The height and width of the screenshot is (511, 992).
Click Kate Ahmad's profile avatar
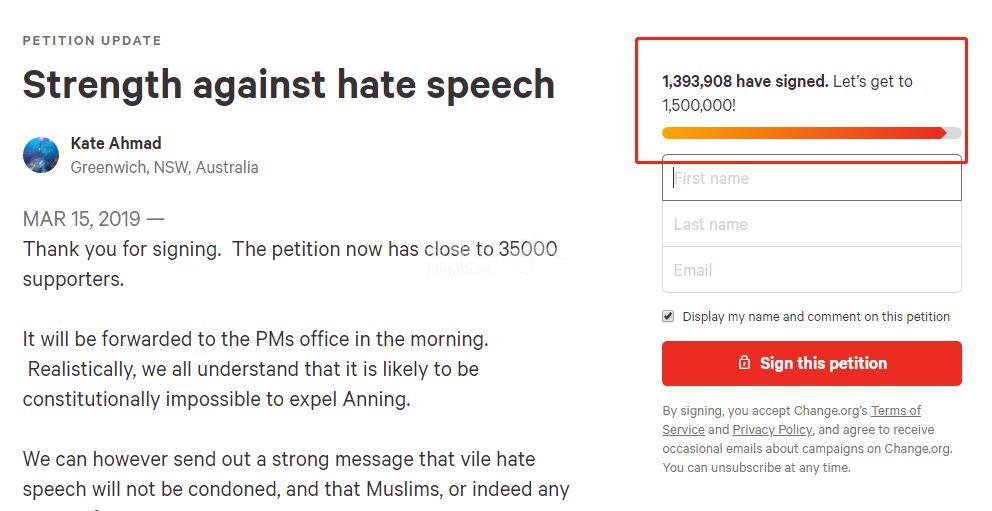click(x=41, y=155)
